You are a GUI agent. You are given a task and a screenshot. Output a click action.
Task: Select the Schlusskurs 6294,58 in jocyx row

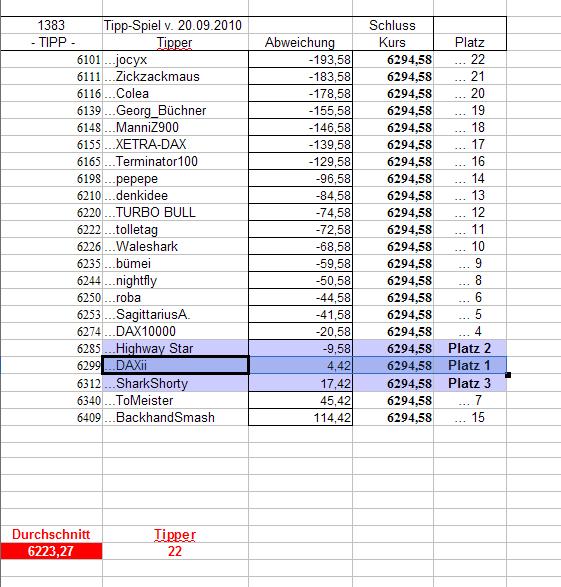pos(393,59)
